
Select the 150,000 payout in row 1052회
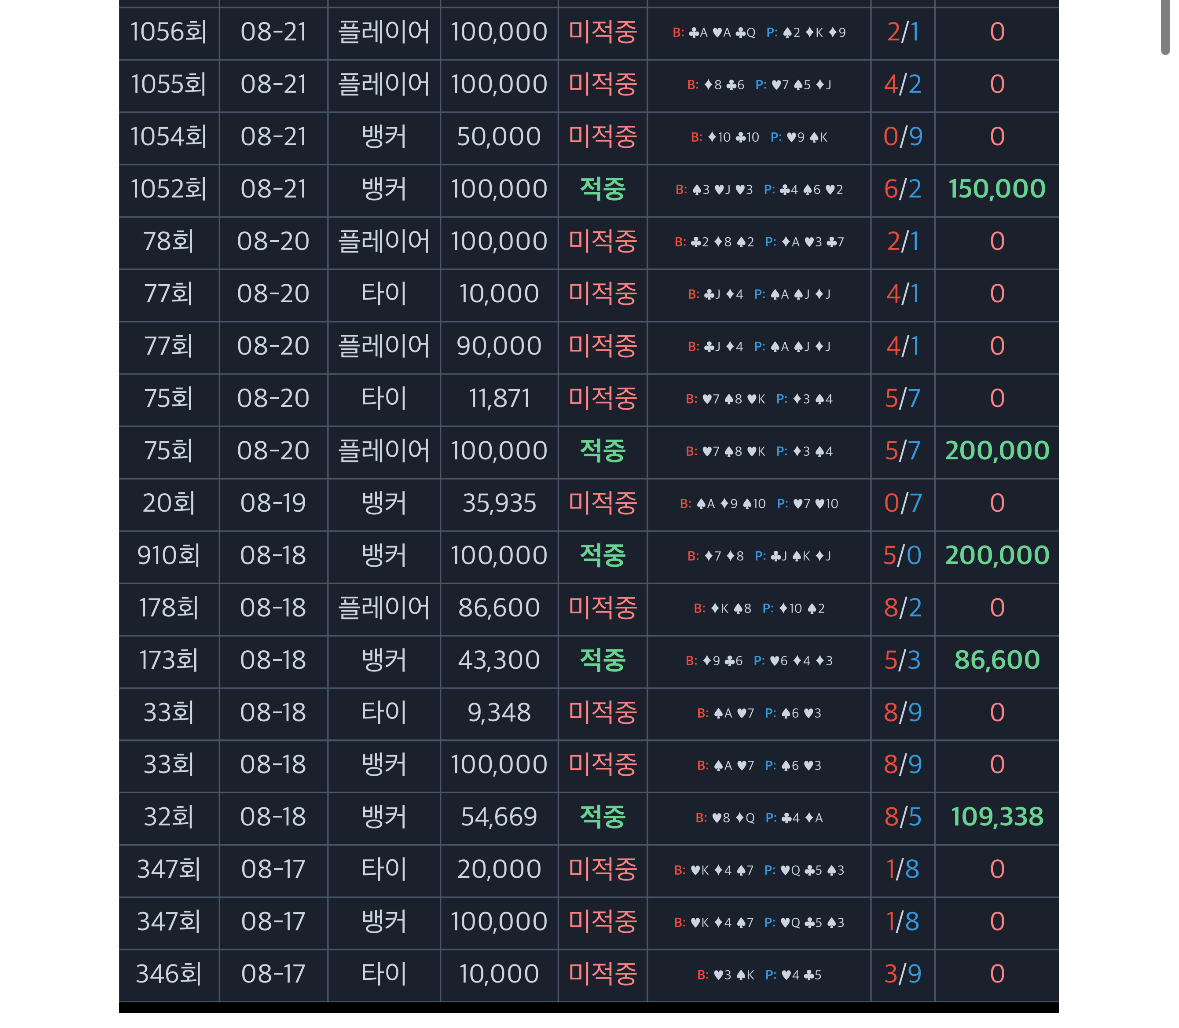tap(997, 189)
